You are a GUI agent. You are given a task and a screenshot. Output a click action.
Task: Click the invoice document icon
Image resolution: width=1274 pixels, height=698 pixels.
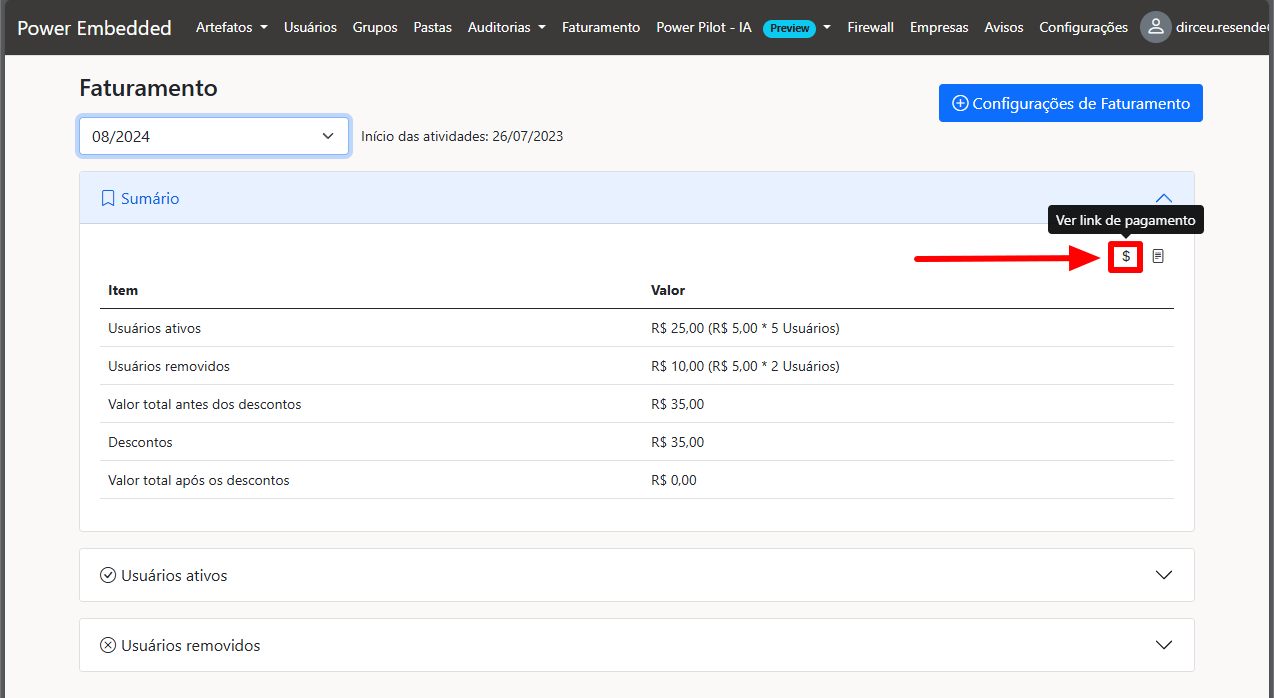[1158, 257]
